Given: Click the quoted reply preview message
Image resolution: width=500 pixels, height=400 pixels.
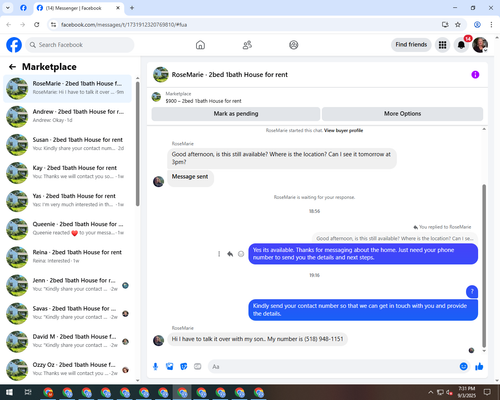Looking at the screenshot, I should tap(395, 238).
